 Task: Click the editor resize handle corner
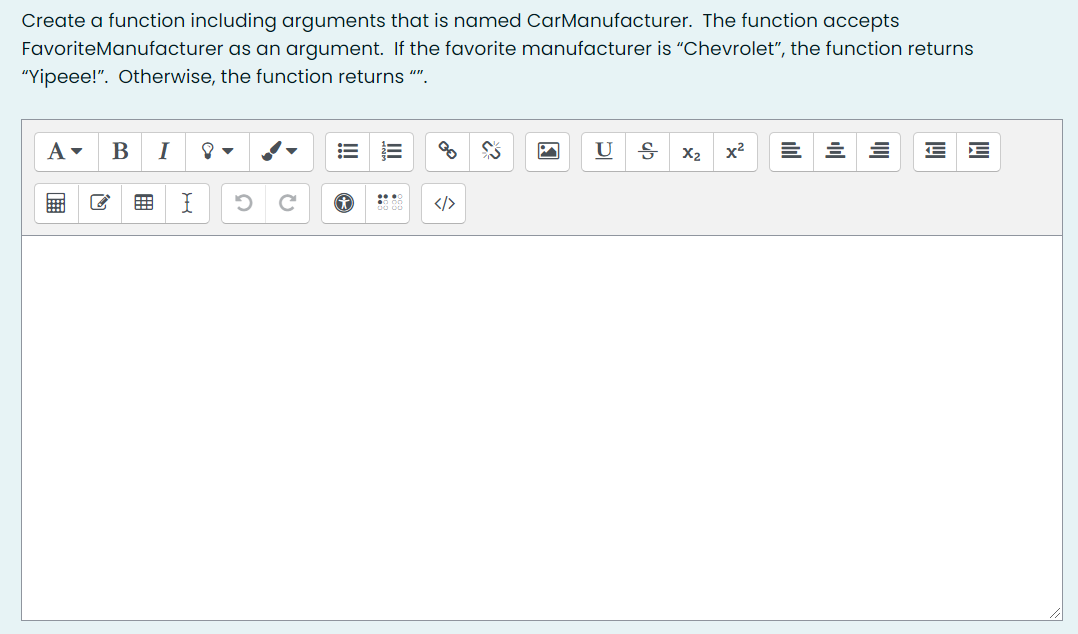(1055, 613)
